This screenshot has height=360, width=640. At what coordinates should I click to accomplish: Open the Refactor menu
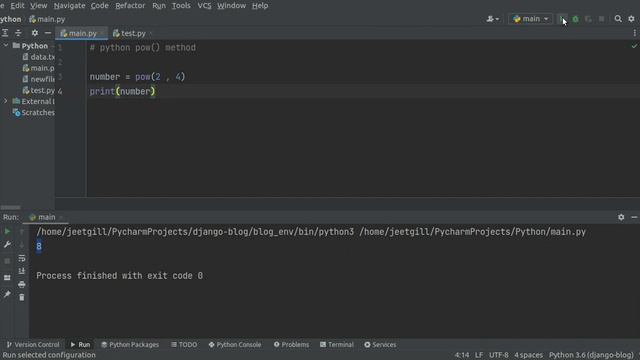pyautogui.click(x=130, y=6)
